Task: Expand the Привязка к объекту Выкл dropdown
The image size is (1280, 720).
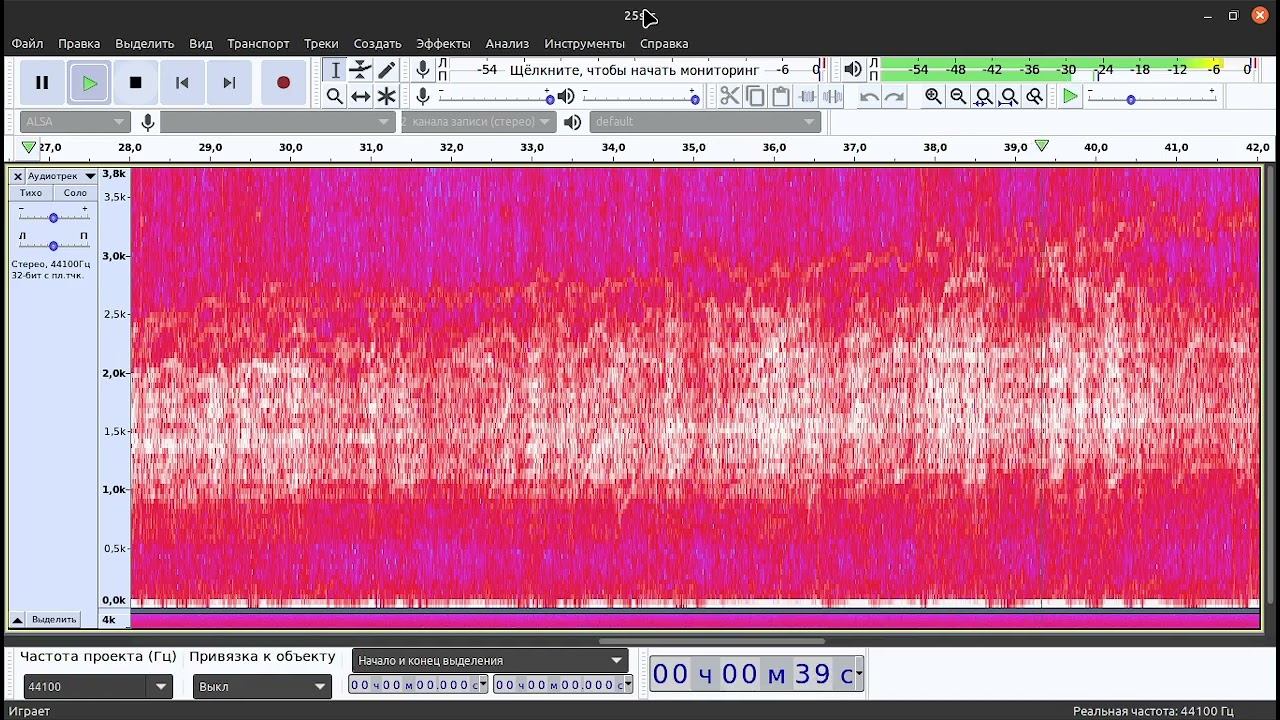Action: point(320,687)
